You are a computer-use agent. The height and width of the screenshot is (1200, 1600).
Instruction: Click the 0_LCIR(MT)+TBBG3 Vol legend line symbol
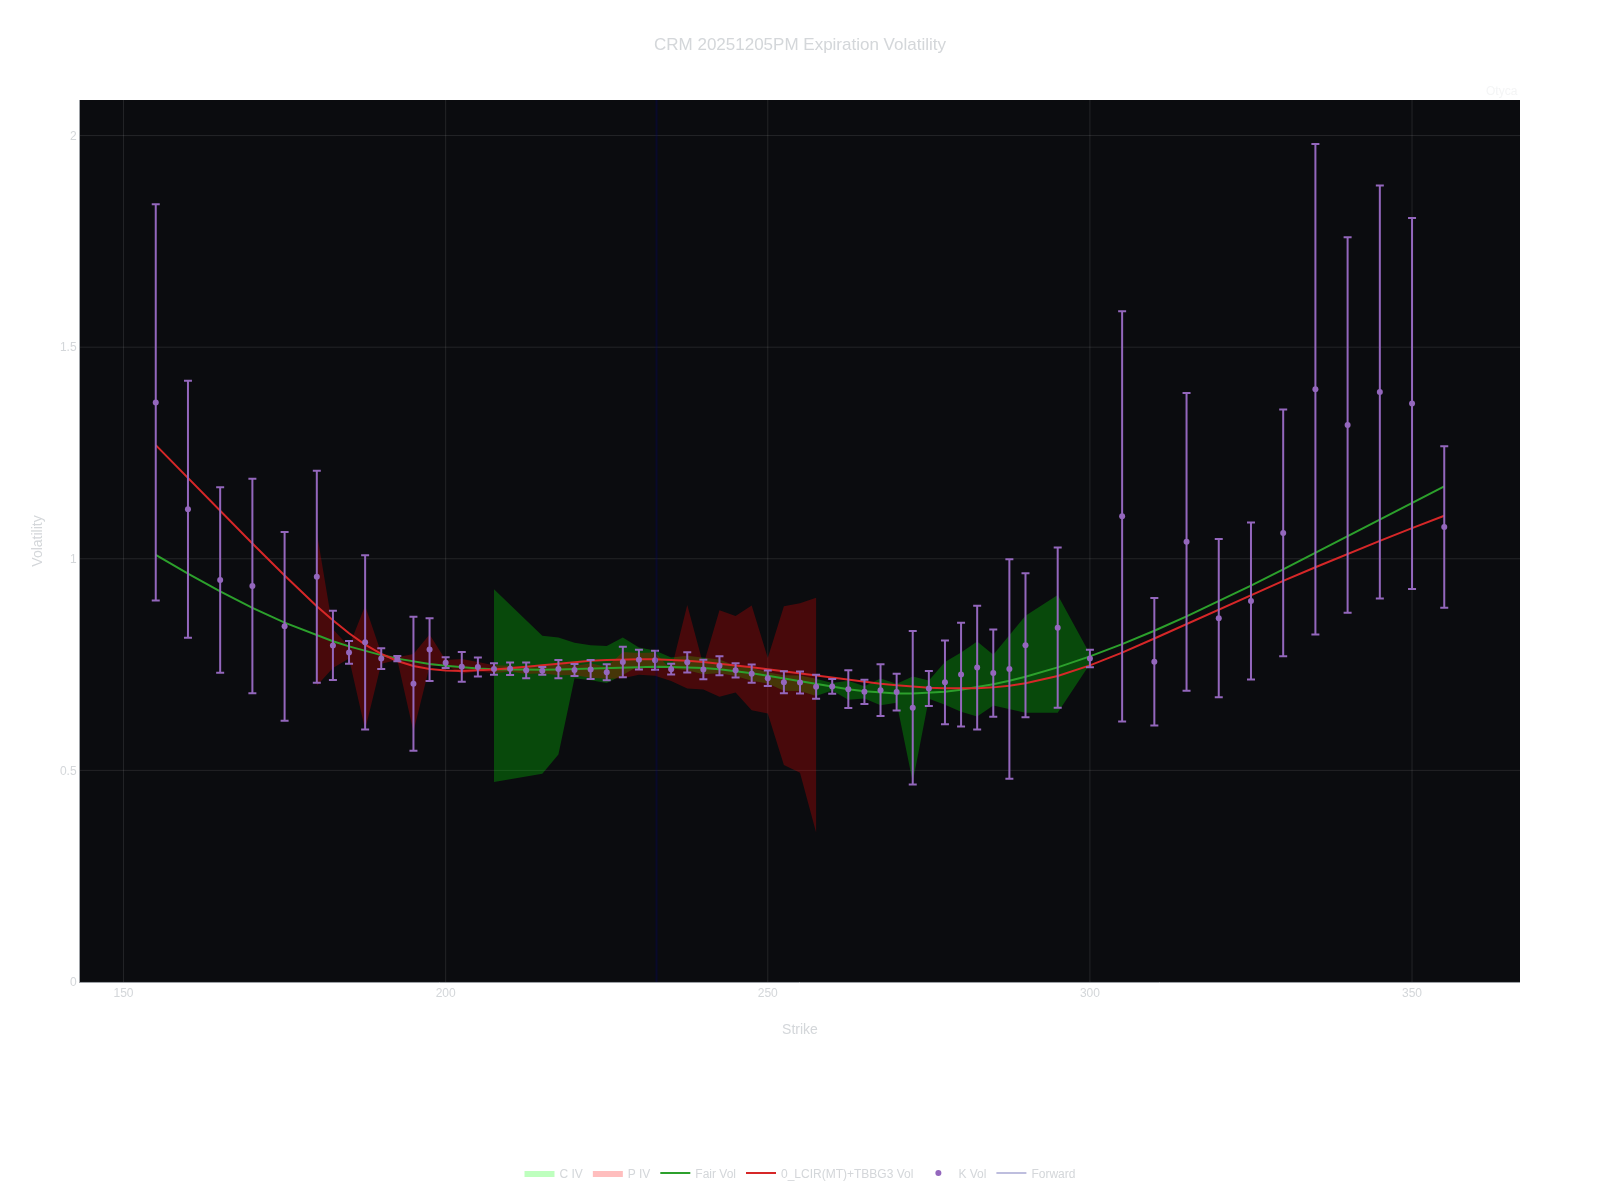pyautogui.click(x=763, y=1173)
